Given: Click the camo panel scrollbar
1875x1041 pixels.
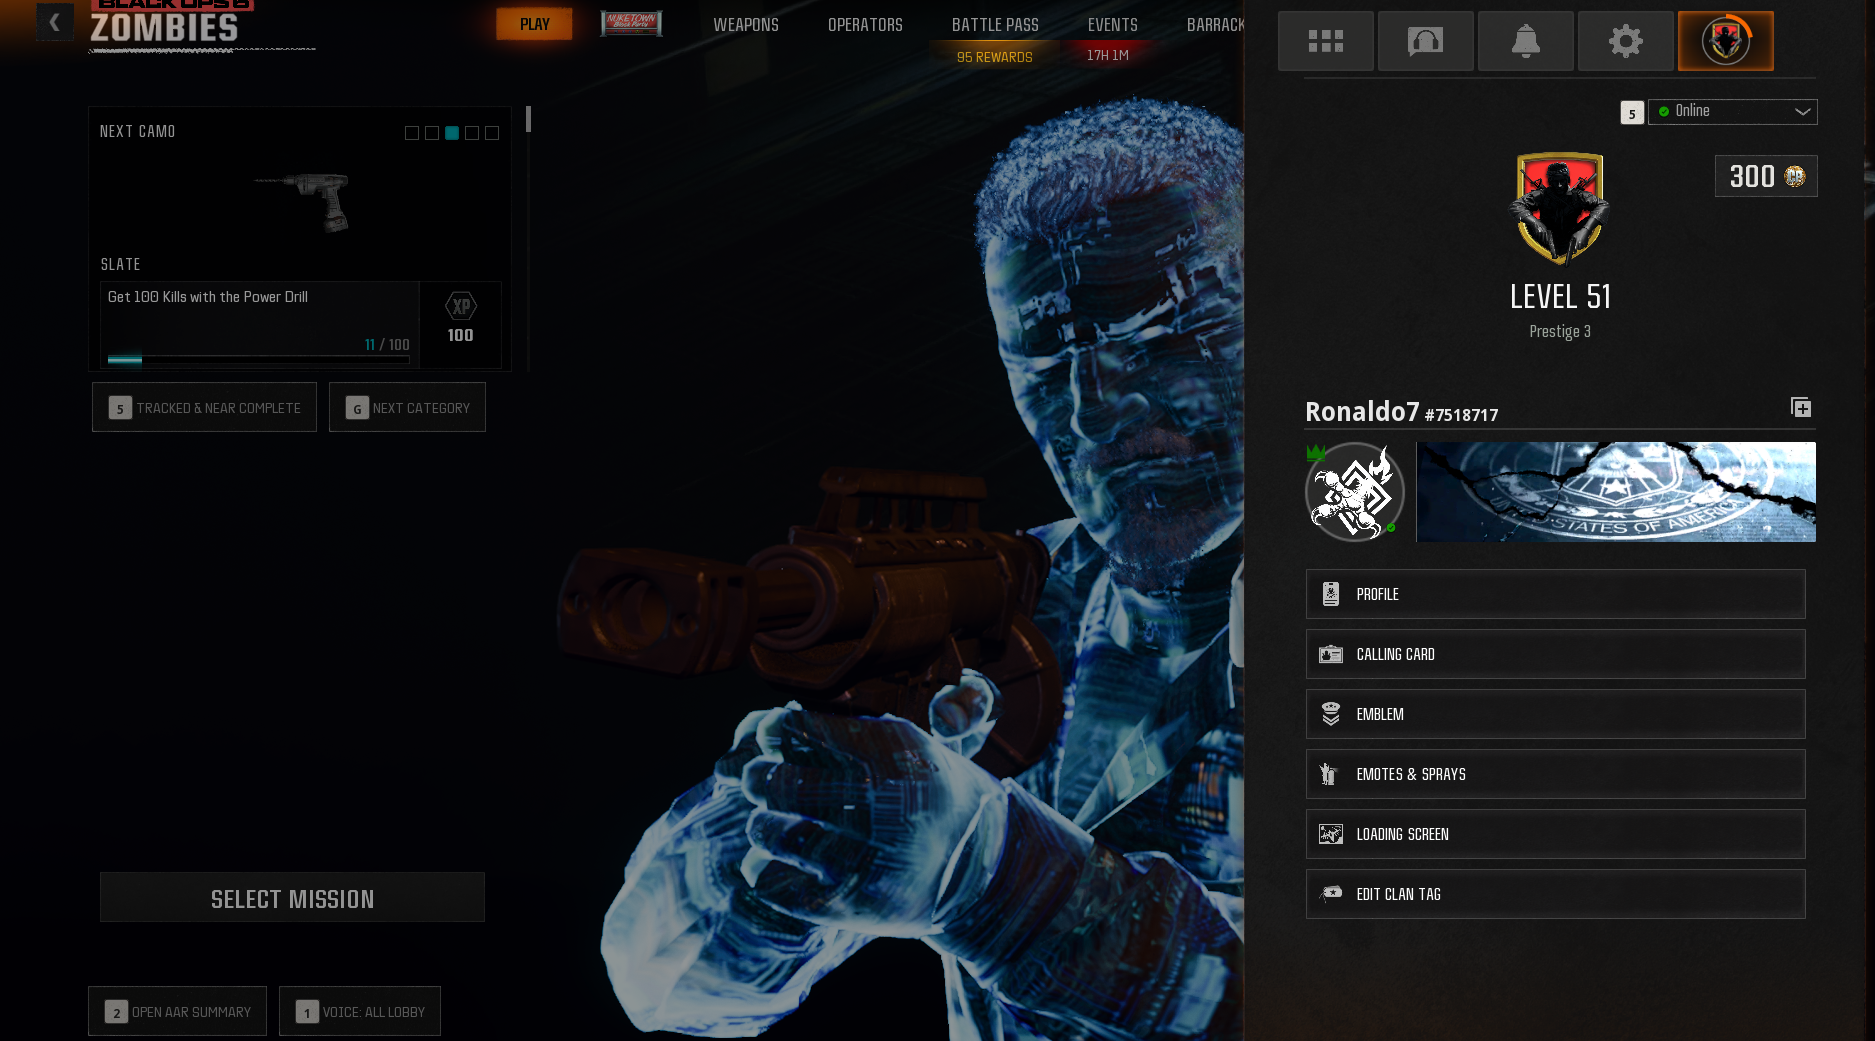Looking at the screenshot, I should [x=528, y=120].
